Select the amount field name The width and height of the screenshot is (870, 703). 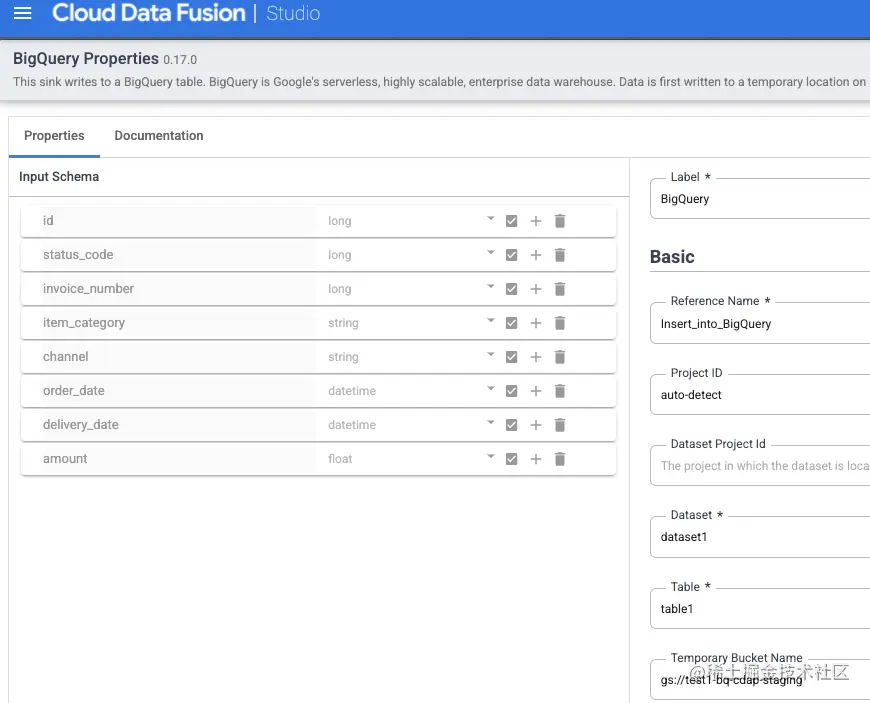click(65, 459)
